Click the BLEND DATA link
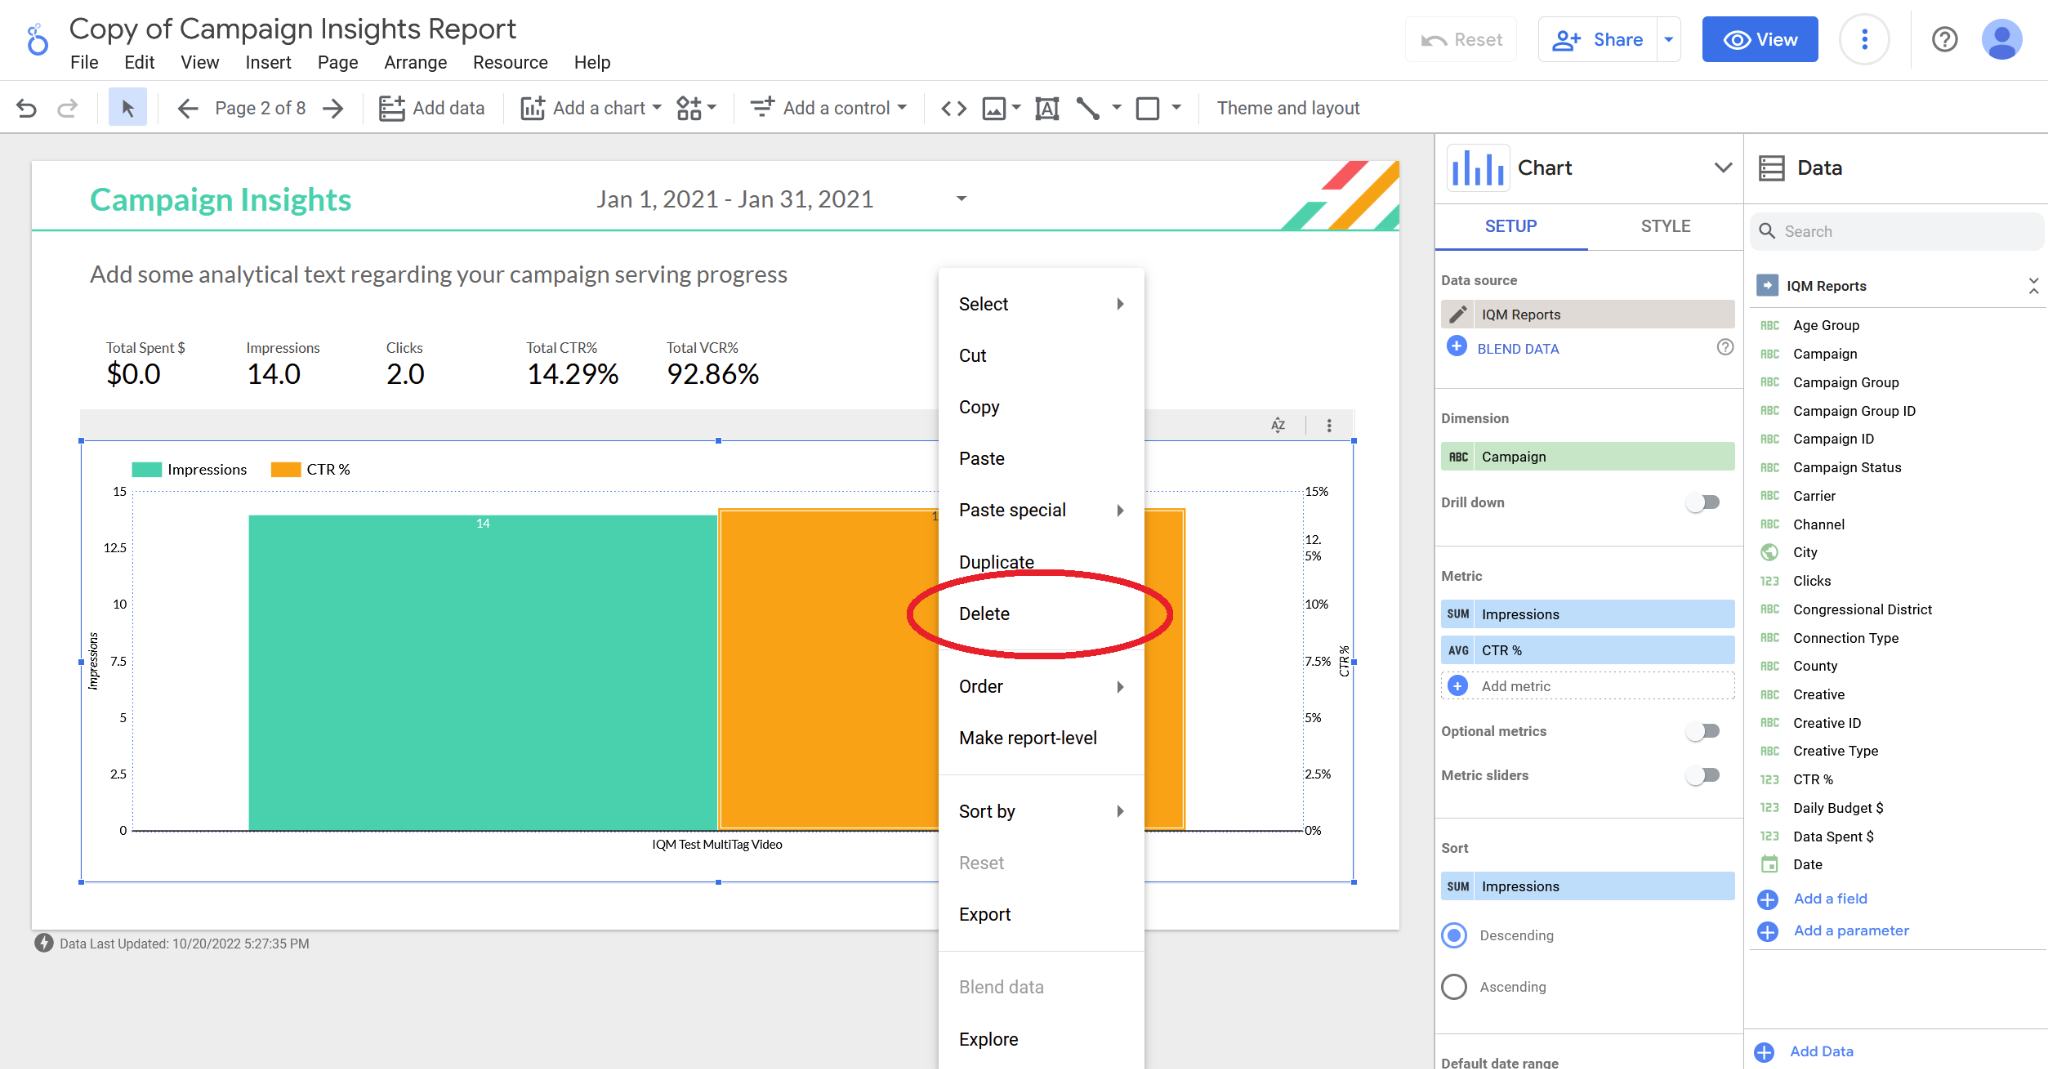 [1517, 349]
